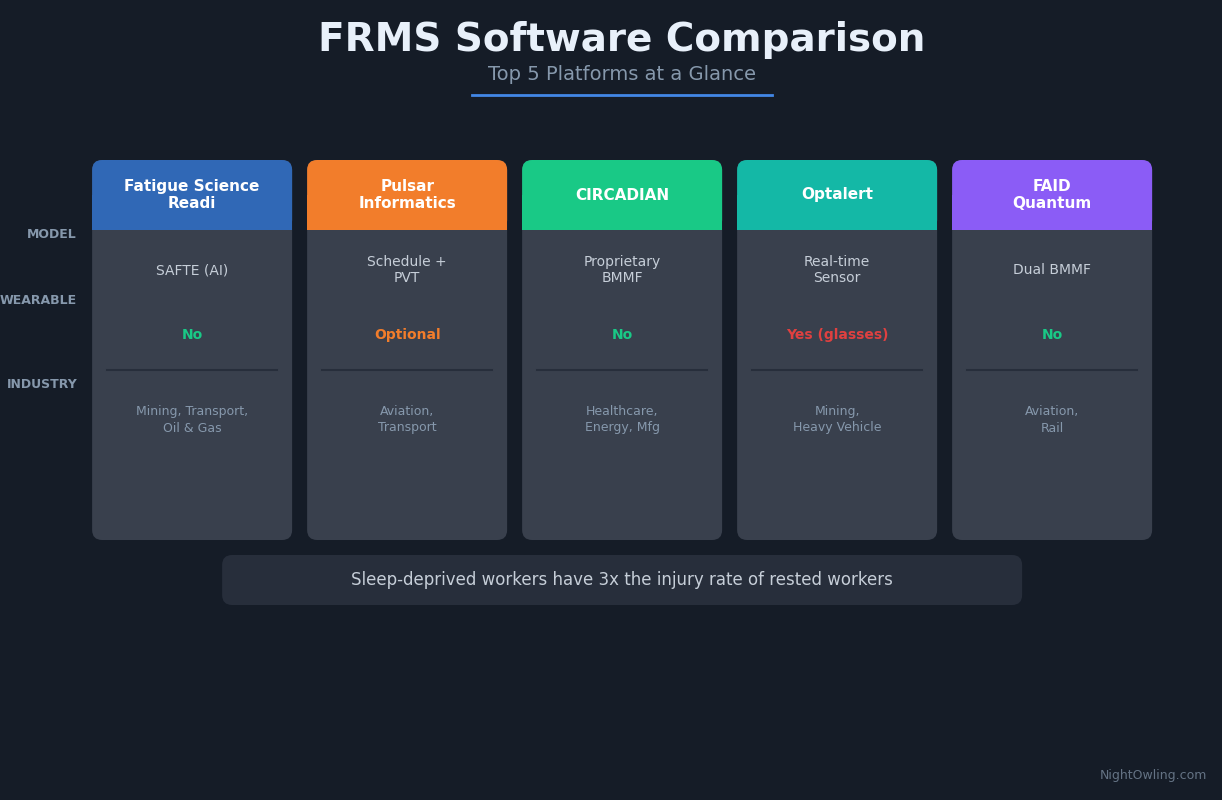Click Dual BMMF model text
This screenshot has width=1222, height=800.
coord(1052,270)
